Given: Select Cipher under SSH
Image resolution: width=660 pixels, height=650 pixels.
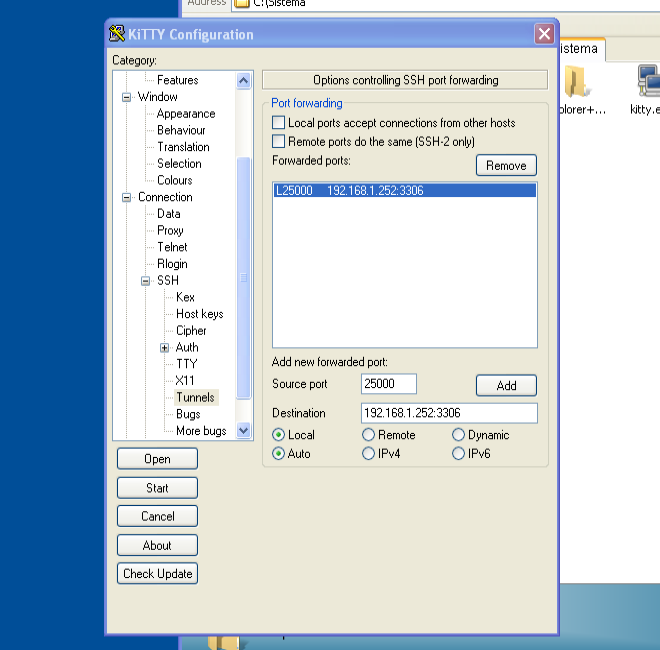Looking at the screenshot, I should (191, 330).
